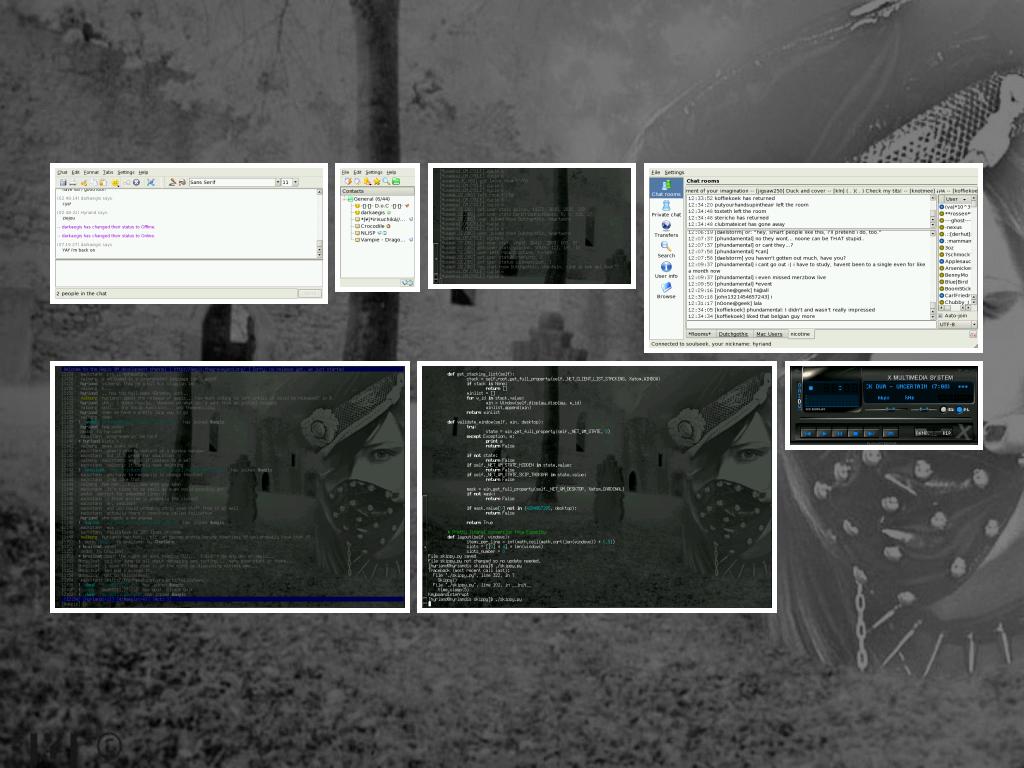Adjust the XMMS volume slider
Image resolution: width=1024 pixels, height=768 pixels.
(x=884, y=409)
